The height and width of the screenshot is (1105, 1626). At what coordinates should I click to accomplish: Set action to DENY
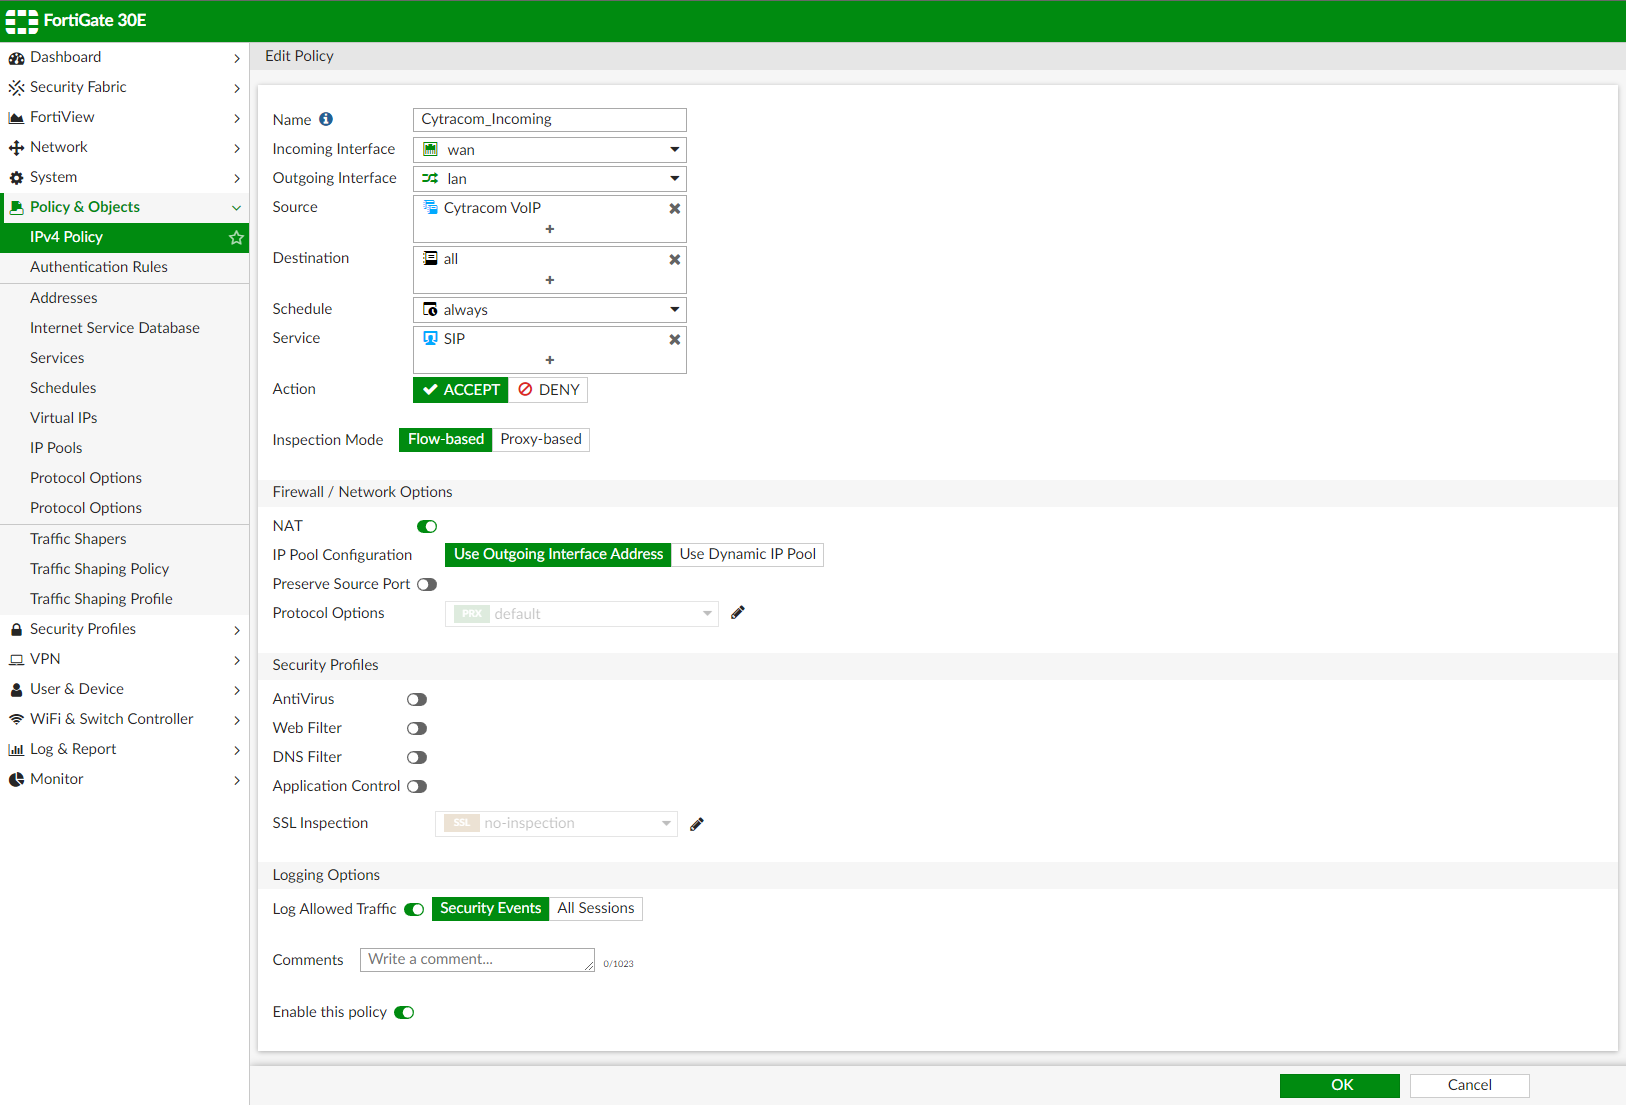[x=549, y=390]
